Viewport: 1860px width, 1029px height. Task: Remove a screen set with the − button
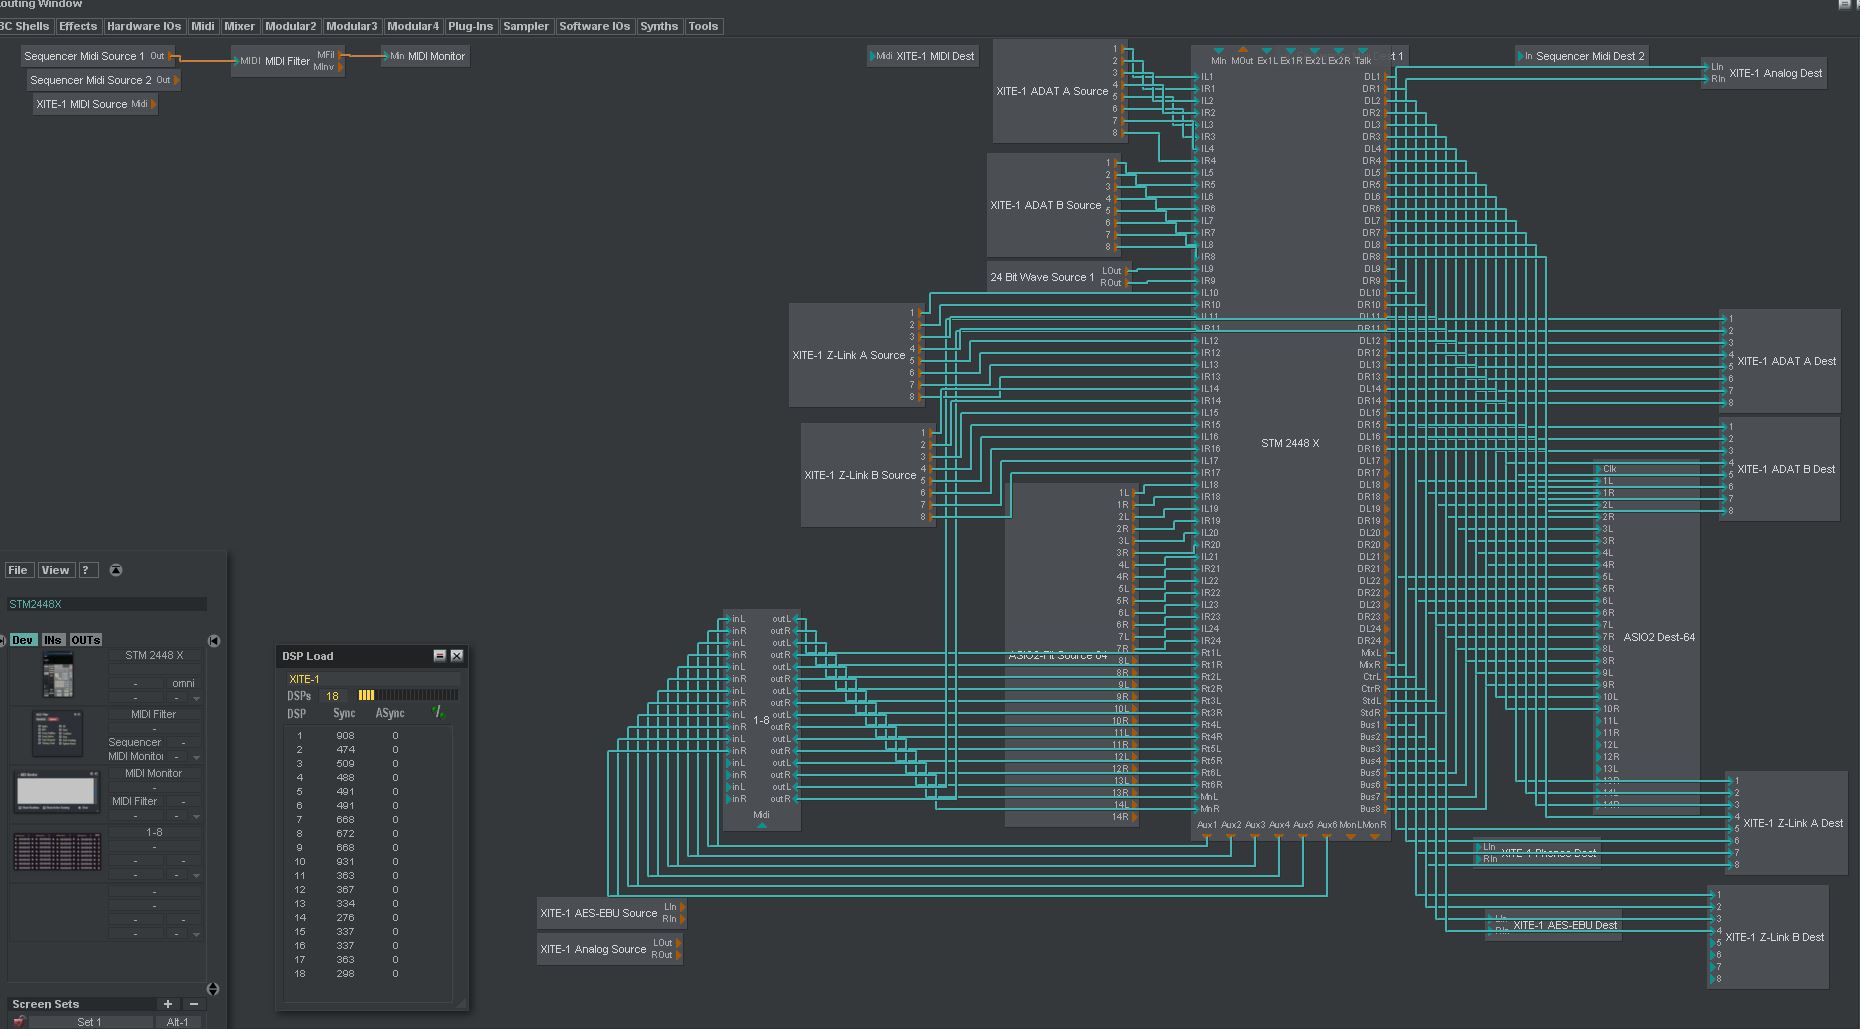(x=193, y=1004)
